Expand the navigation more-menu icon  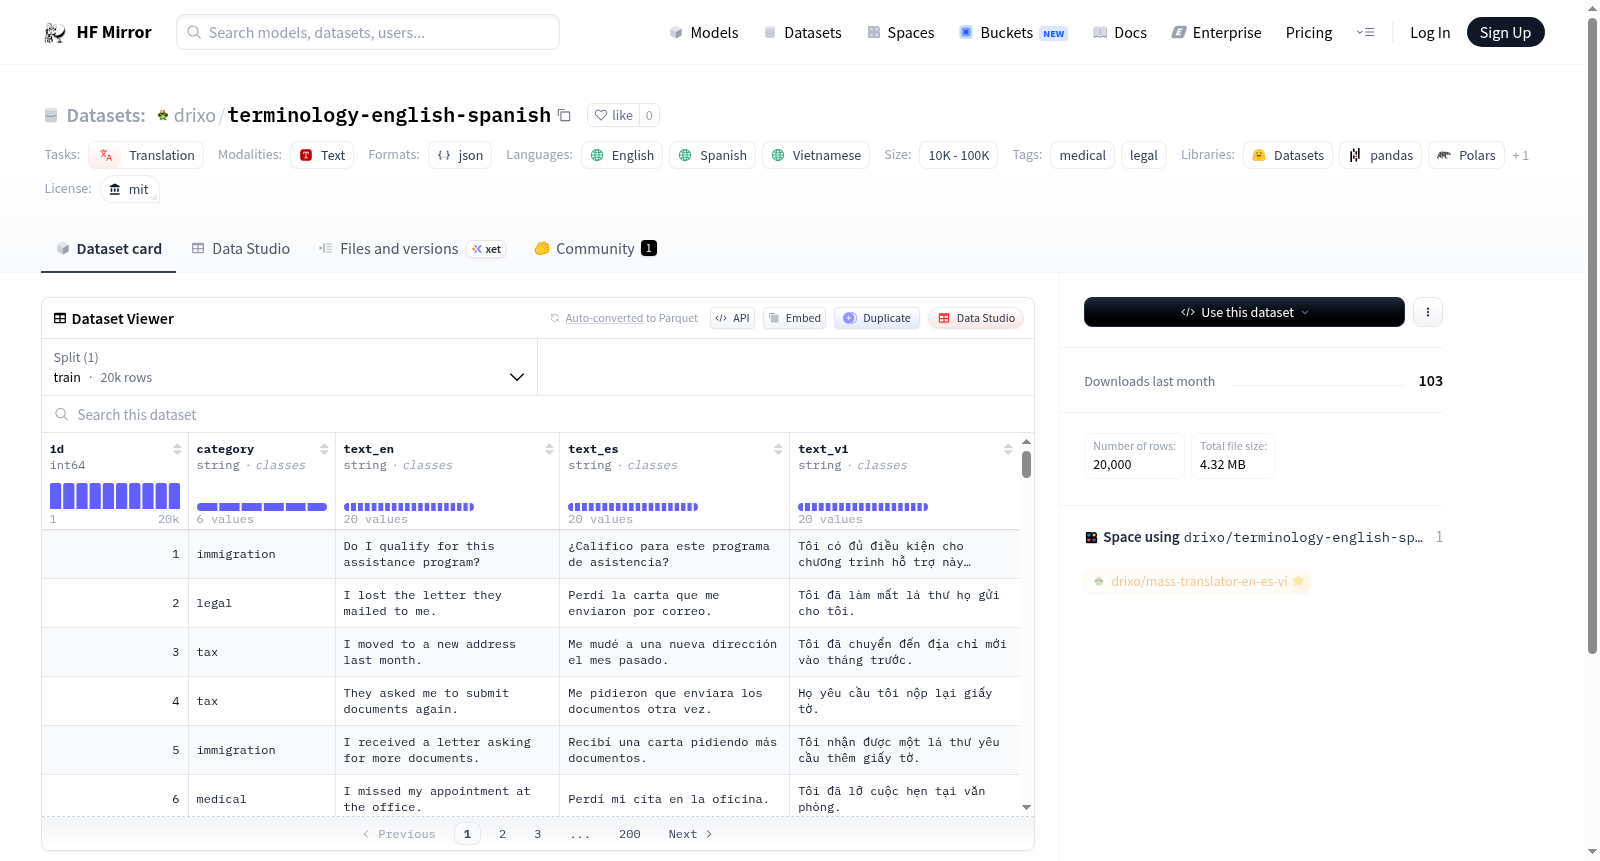click(x=1365, y=33)
